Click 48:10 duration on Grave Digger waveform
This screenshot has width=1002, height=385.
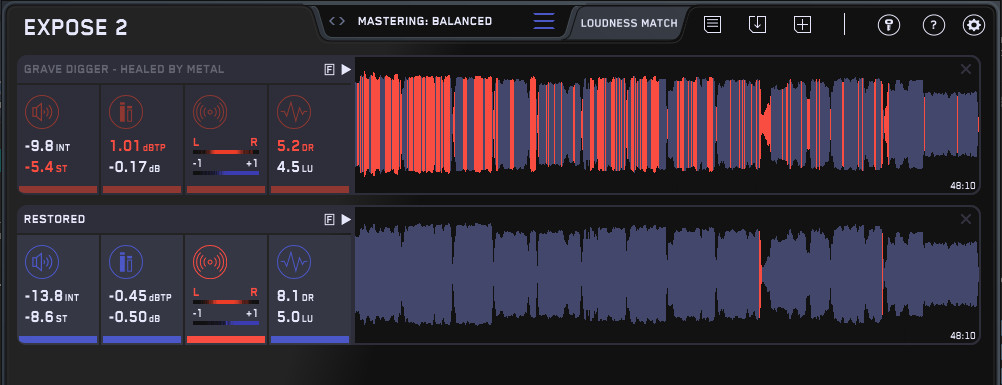coord(962,186)
